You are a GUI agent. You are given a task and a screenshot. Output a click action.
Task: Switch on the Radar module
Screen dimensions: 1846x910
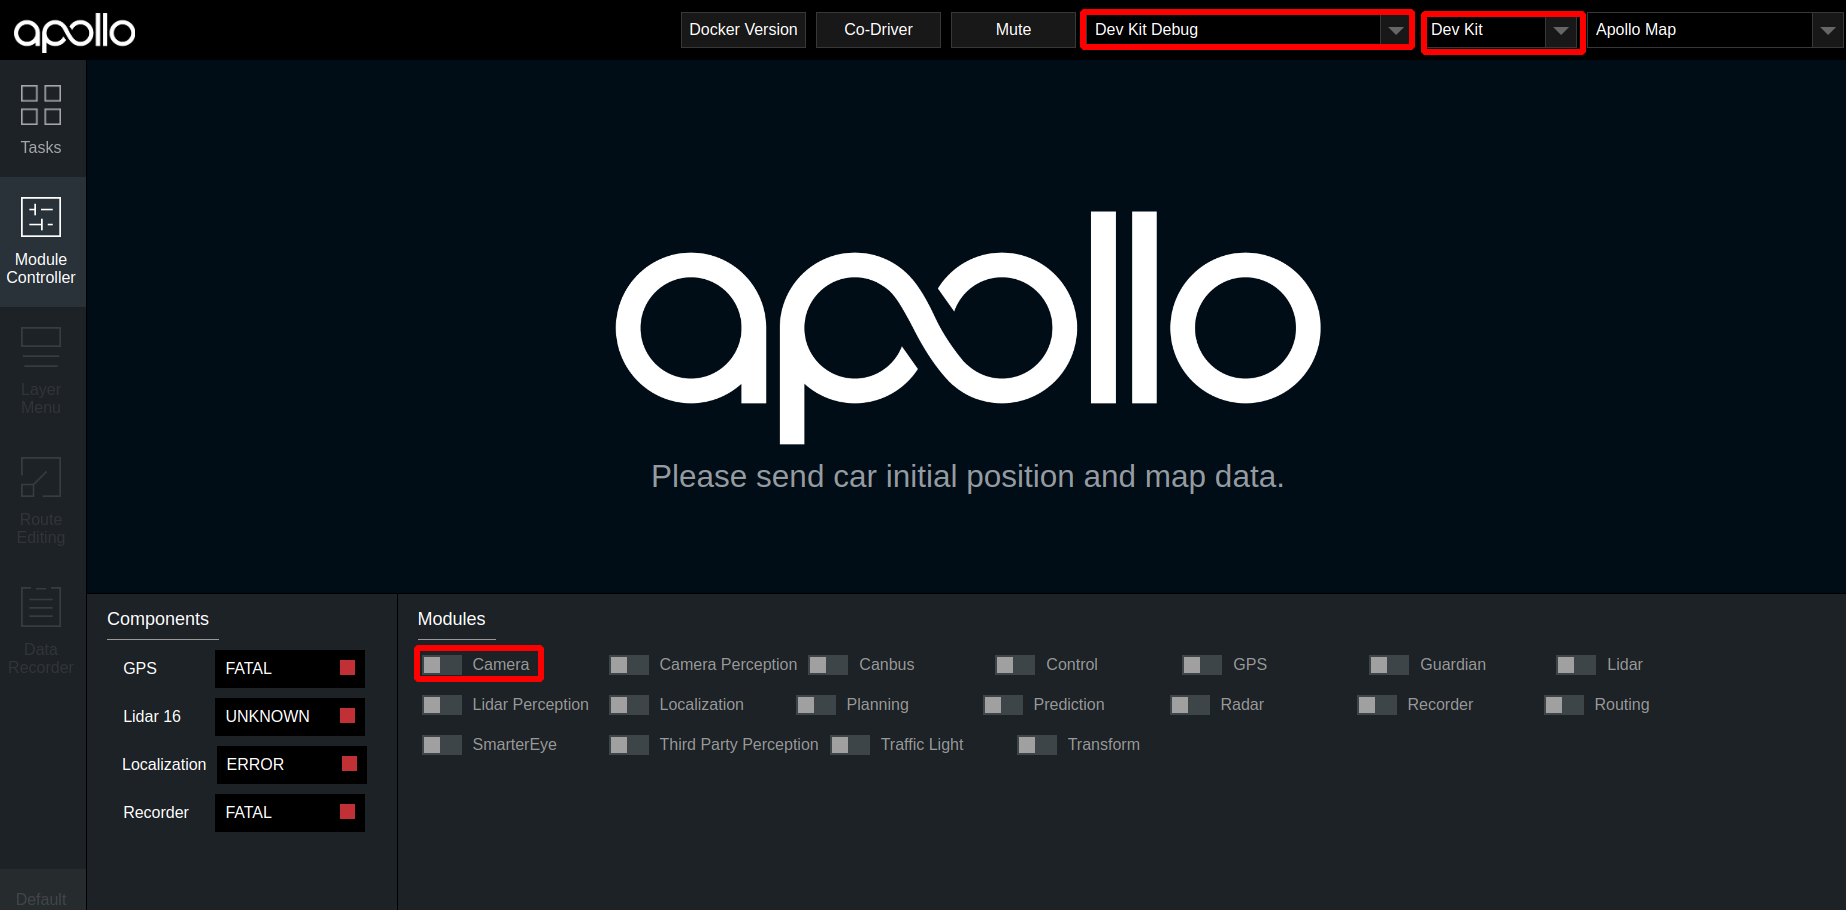[1189, 705]
